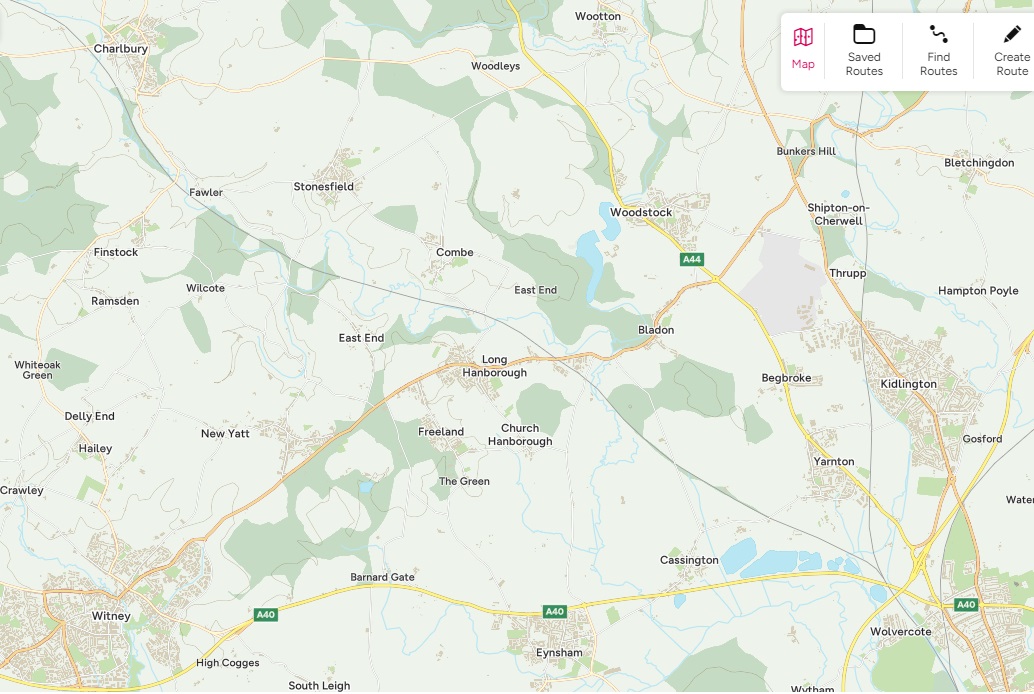Click the Long Hanborough label

pos(495,366)
